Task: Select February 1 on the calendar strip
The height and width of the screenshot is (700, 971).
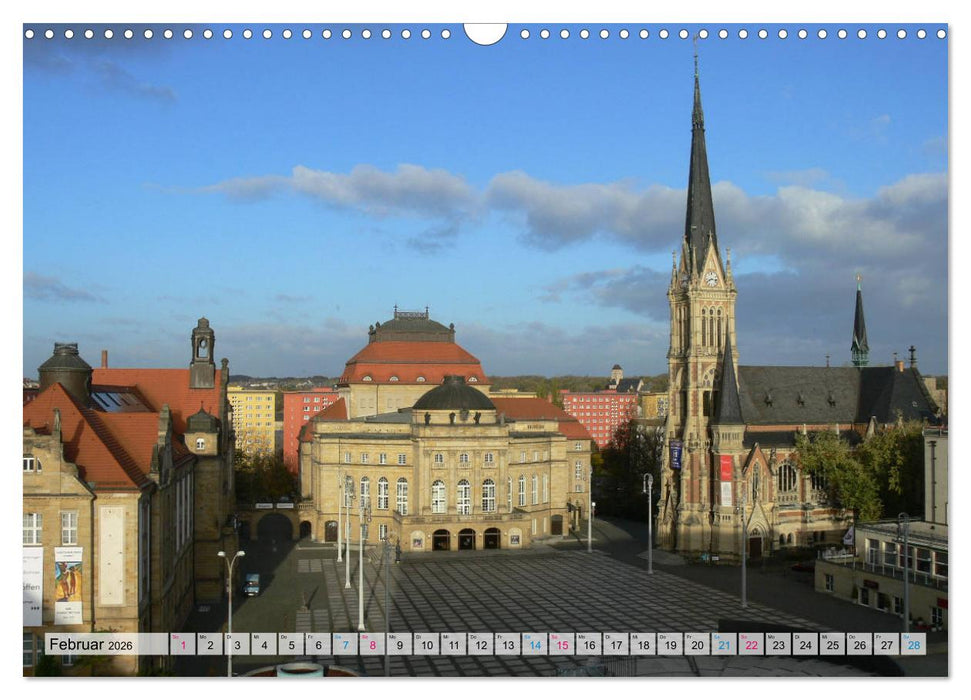Action: (185, 643)
